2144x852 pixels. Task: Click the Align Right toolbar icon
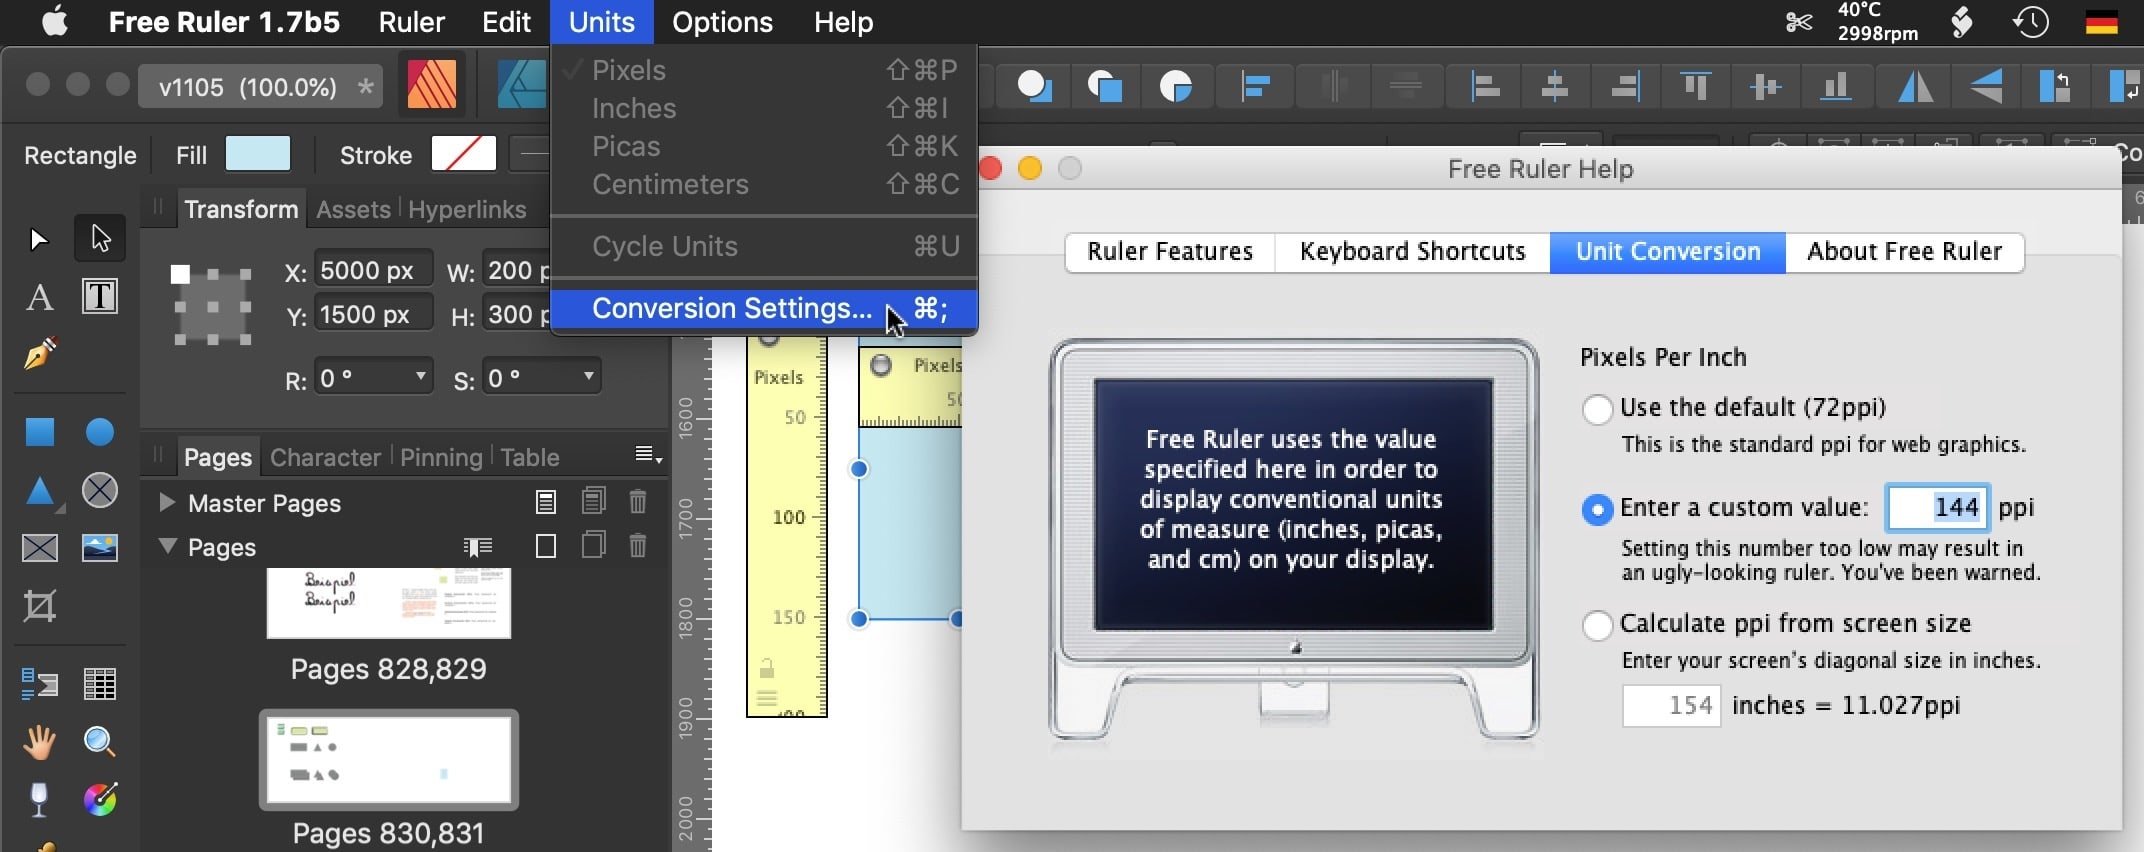pyautogui.click(x=1625, y=87)
